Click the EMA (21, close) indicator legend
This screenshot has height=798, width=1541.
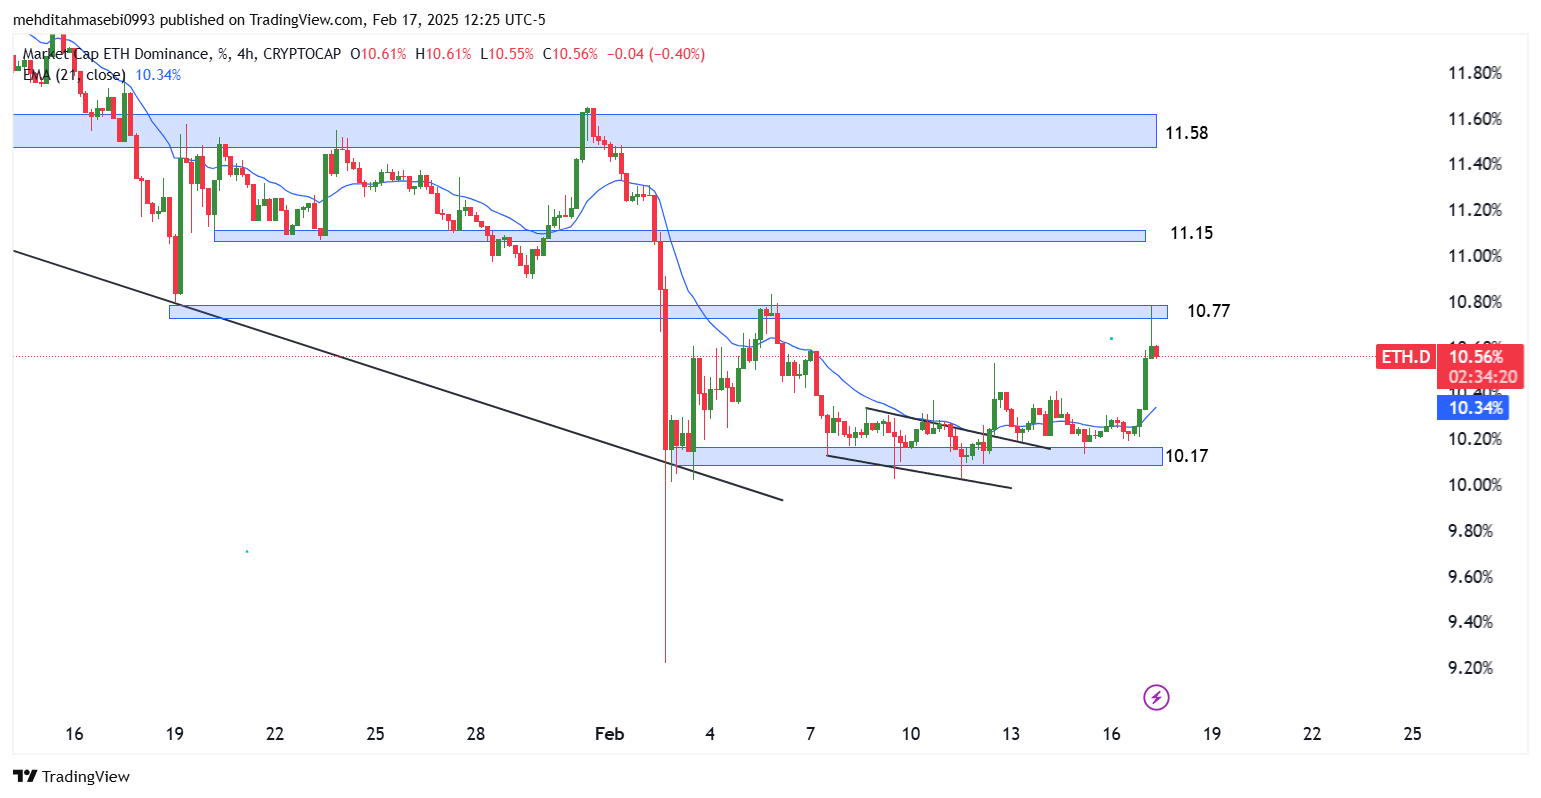click(75, 75)
